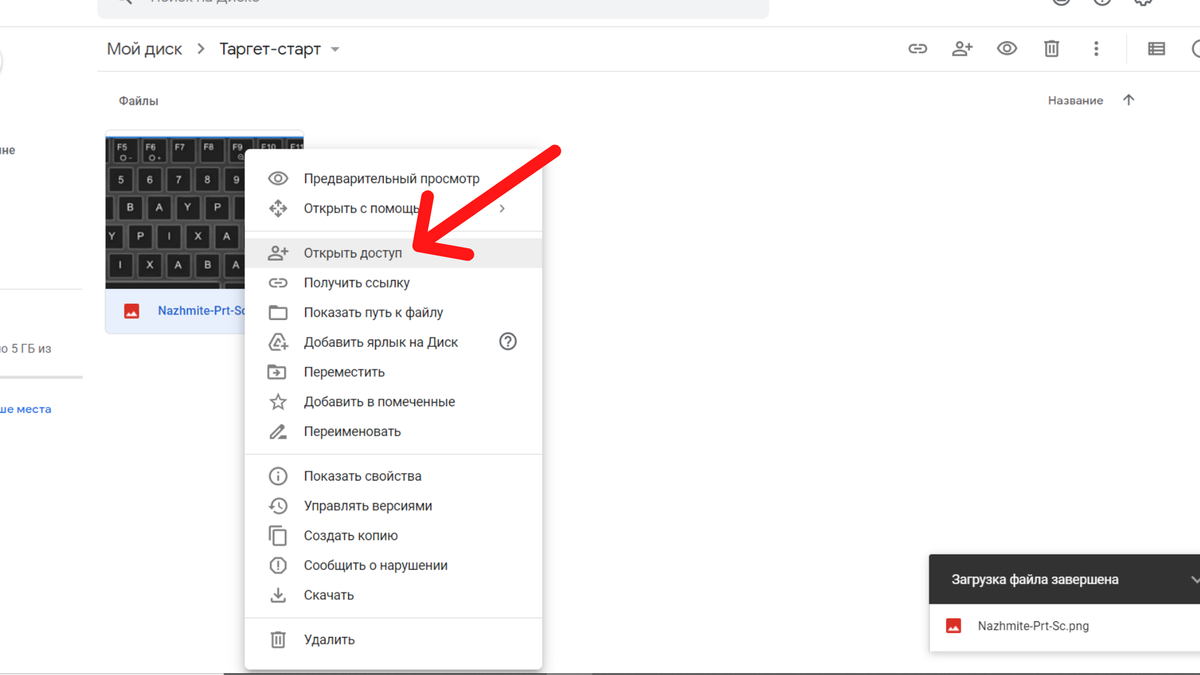Image resolution: width=1200 pixels, height=675 pixels.
Task: Click Переименовать in the context menu
Action: coord(352,432)
